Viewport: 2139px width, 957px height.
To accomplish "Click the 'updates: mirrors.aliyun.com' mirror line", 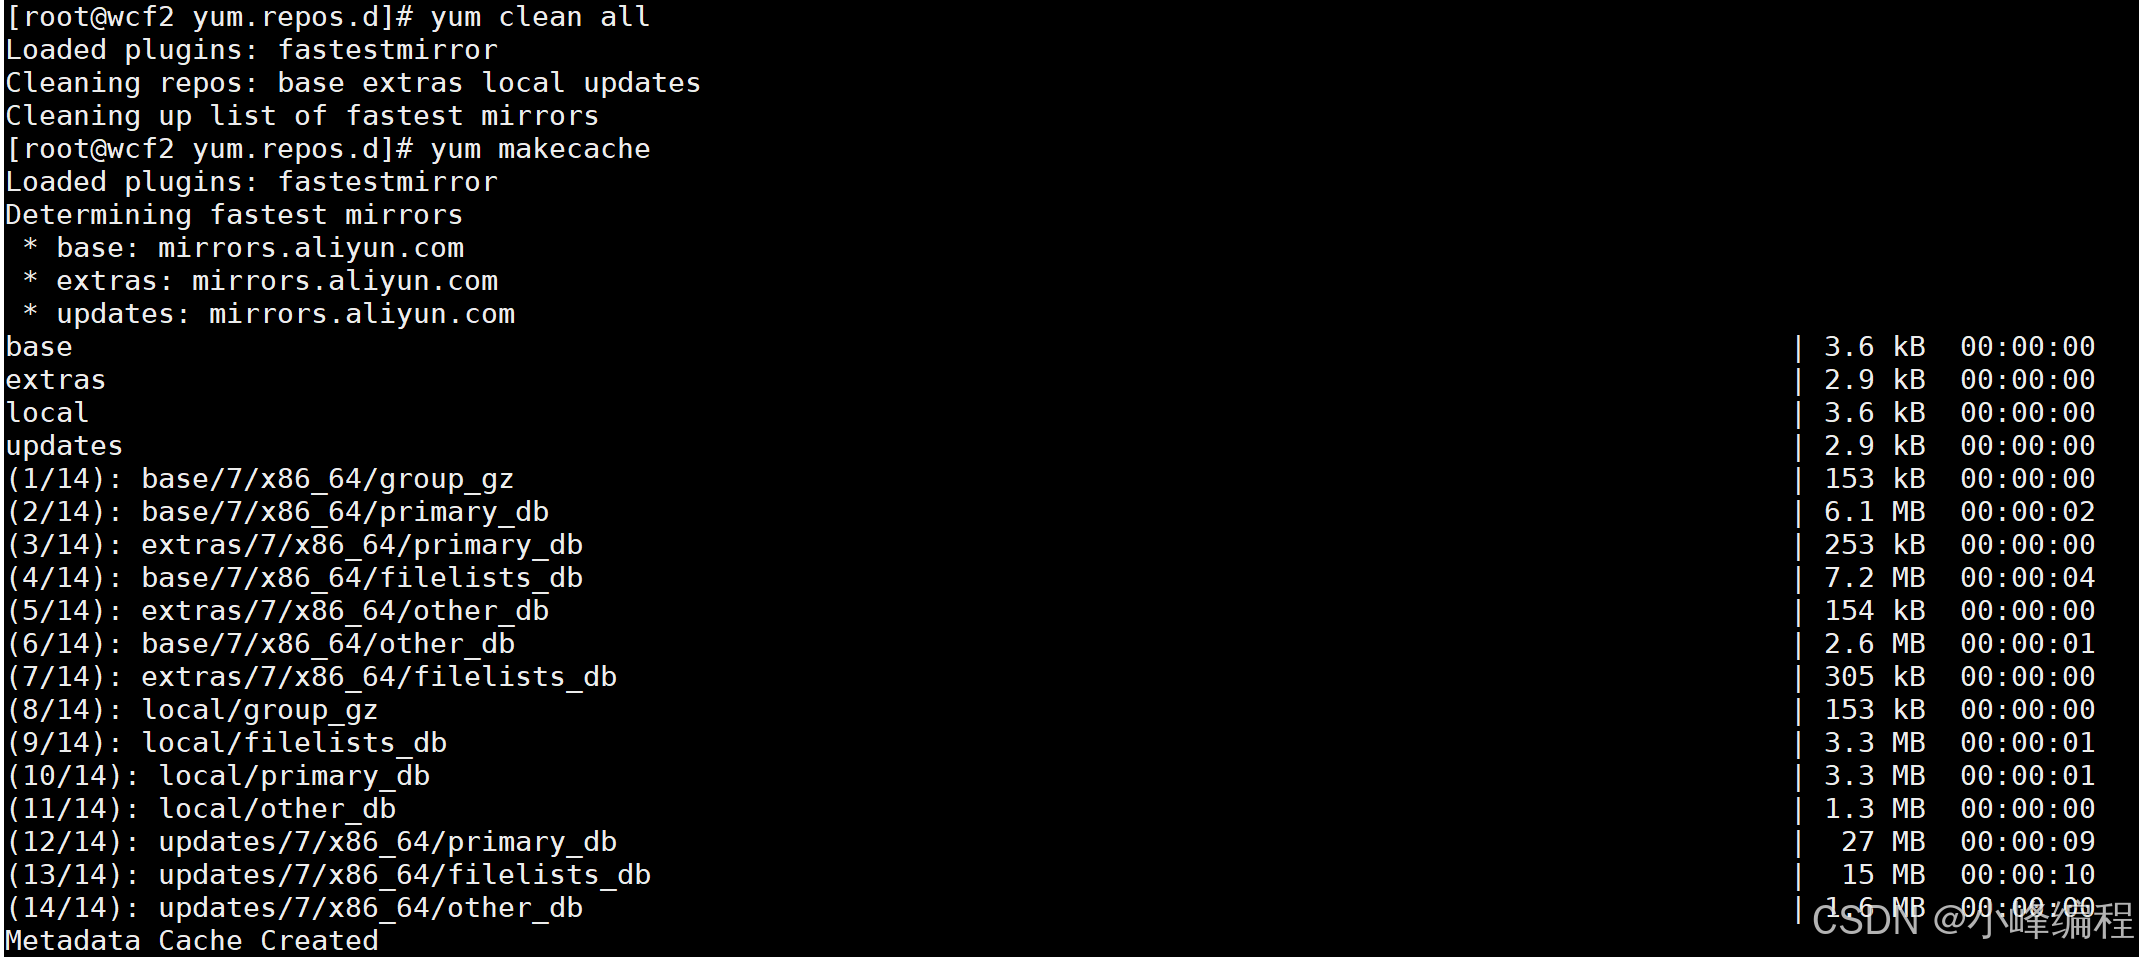I will [268, 314].
